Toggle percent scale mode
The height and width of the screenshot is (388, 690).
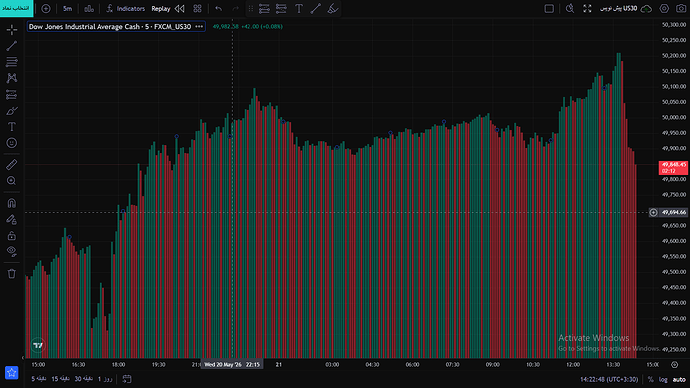click(650, 379)
